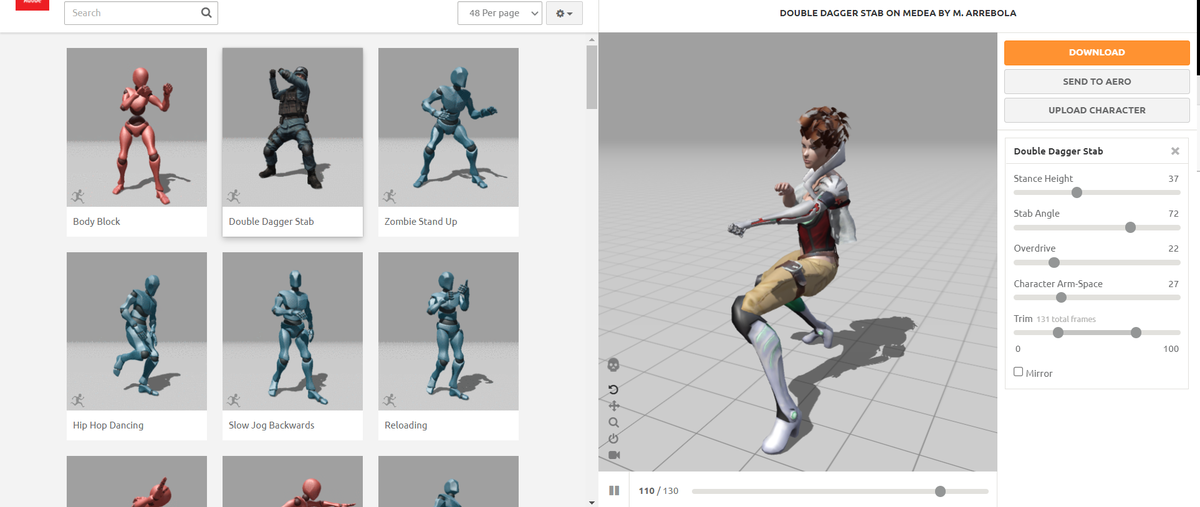The width and height of the screenshot is (1200, 507).
Task: Click the running figure icon on Double Dagger Stab
Action: pyautogui.click(x=234, y=195)
